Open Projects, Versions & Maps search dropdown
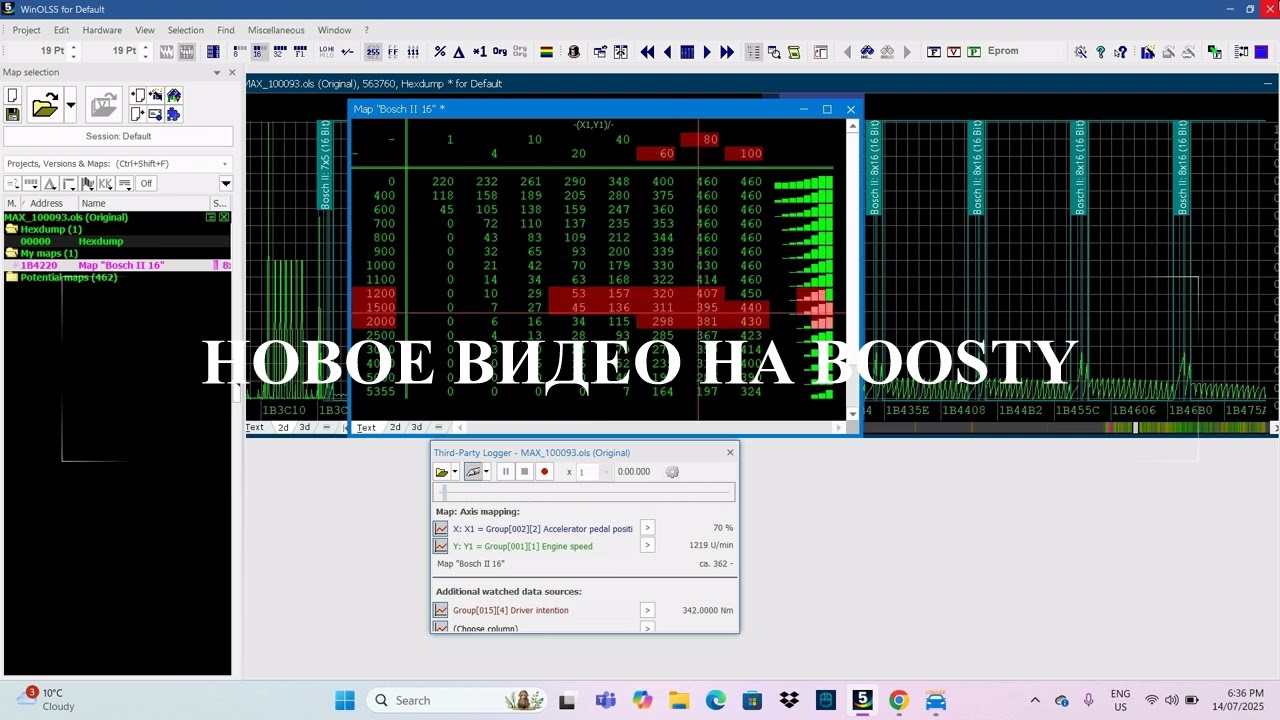Image resolution: width=1280 pixels, height=720 pixels. 225,164
